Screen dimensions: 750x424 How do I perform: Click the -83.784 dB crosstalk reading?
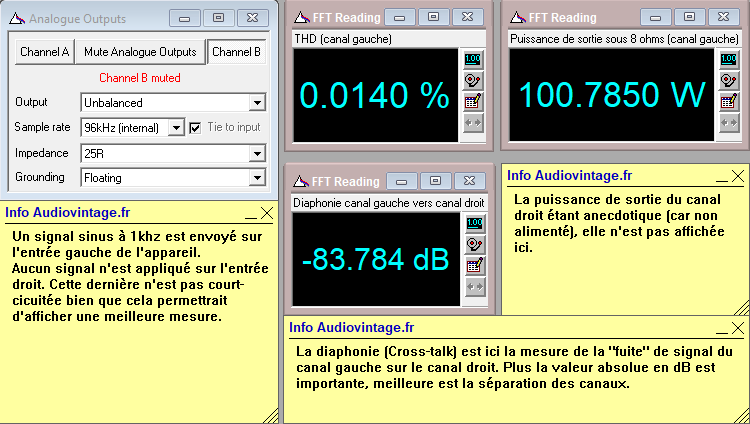point(375,259)
